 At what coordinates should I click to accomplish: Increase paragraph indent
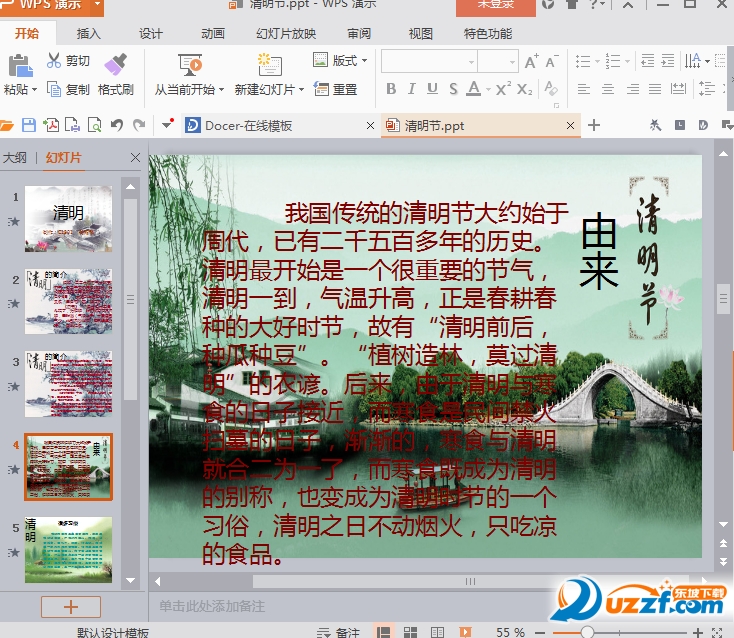(x=668, y=61)
